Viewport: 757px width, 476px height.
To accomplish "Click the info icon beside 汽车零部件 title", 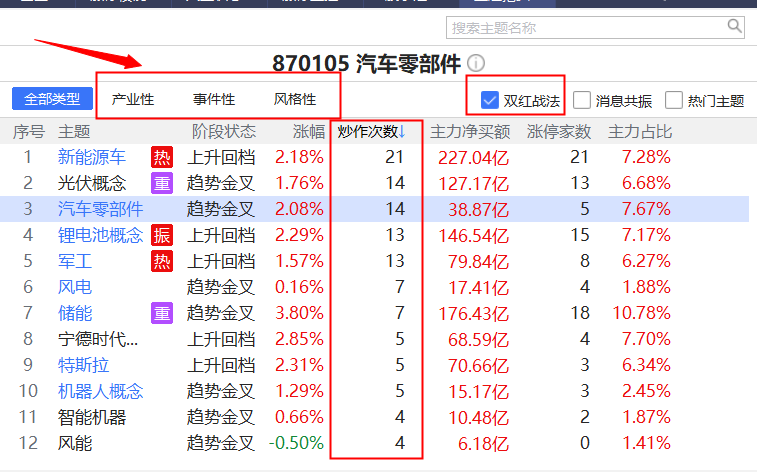I will (x=476, y=64).
